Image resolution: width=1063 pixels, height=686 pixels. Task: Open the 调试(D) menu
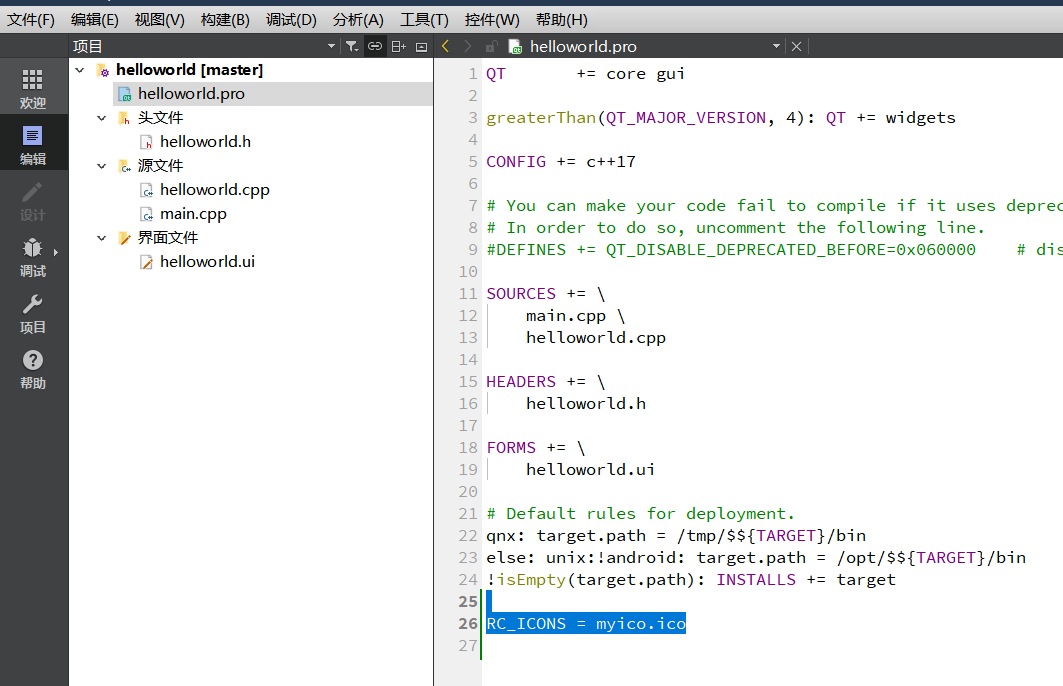pyautogui.click(x=291, y=20)
